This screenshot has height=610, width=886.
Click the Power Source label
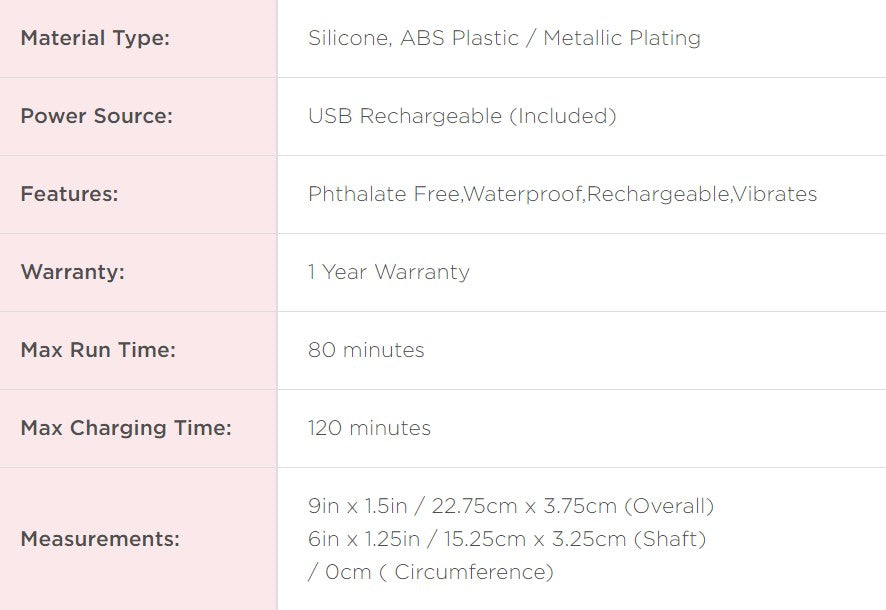pos(97,116)
